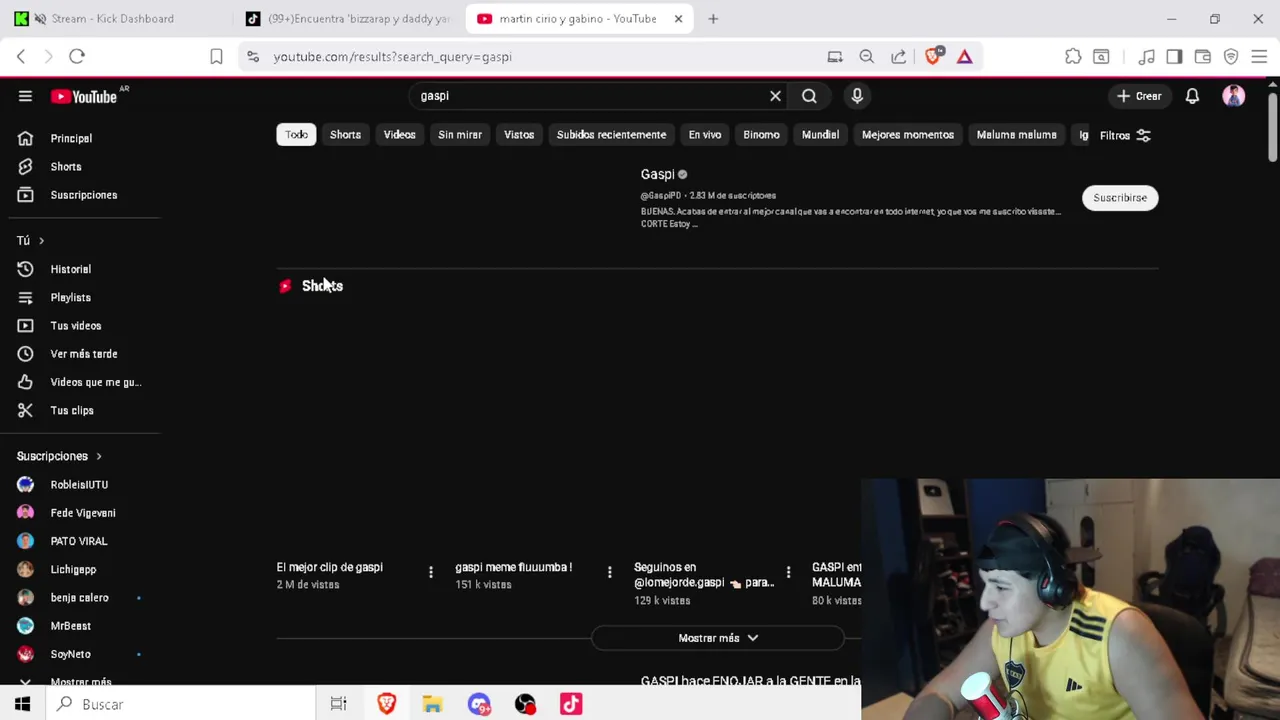Viewport: 1280px width, 720px height.
Task: Open a new browser tab
Action: coord(713,19)
